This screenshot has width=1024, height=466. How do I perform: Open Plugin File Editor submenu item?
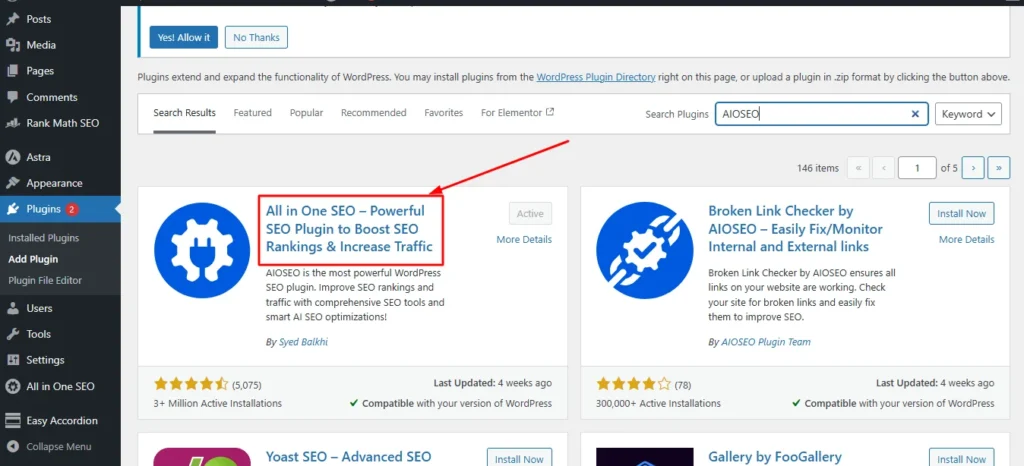click(45, 281)
